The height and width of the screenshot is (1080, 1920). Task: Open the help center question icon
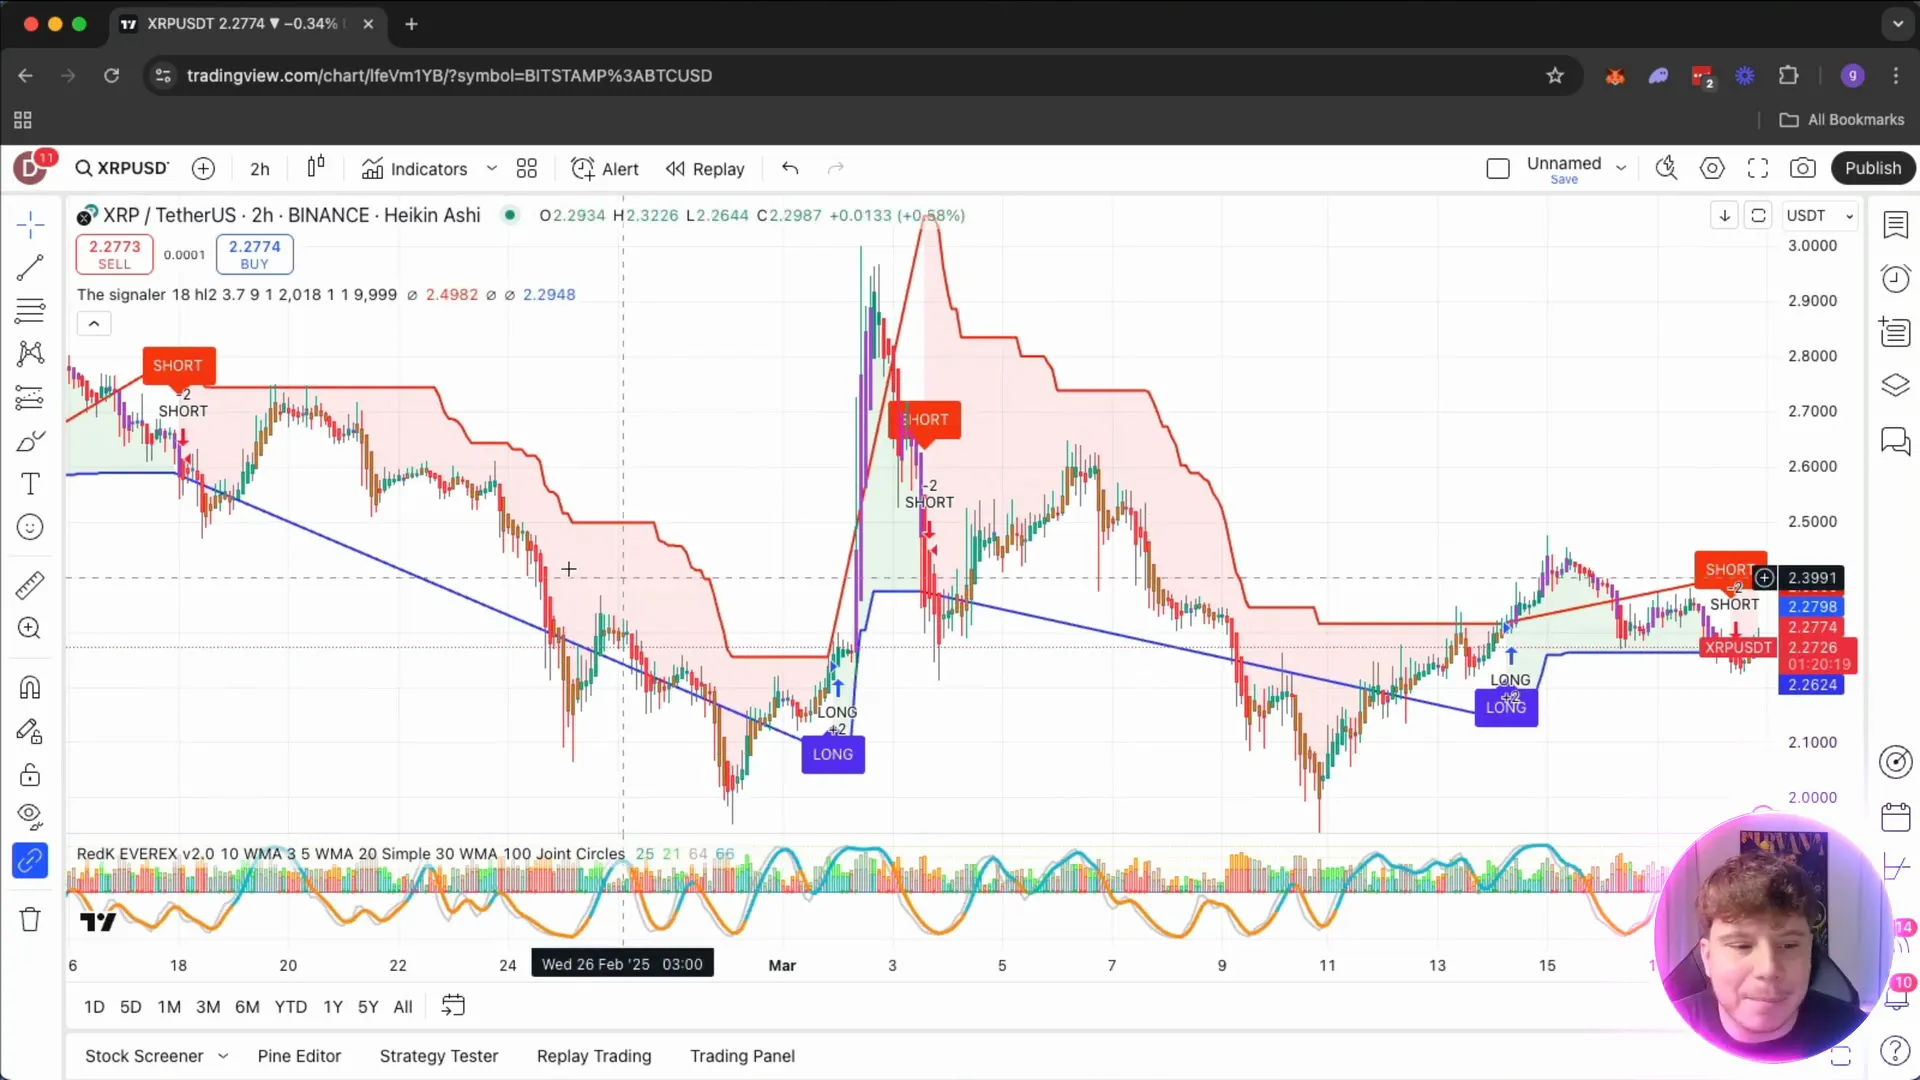click(x=1895, y=1050)
